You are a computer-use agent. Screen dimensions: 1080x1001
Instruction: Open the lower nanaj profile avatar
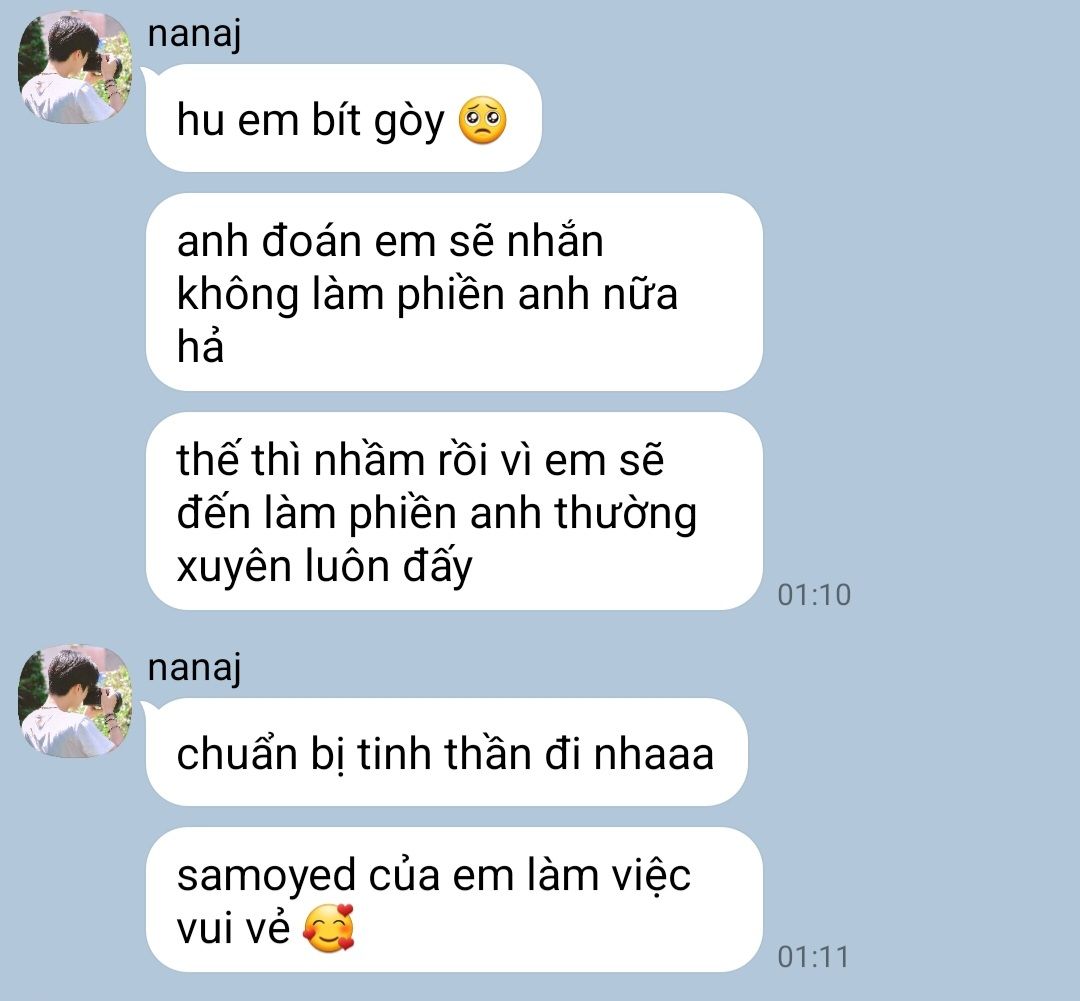(x=75, y=701)
